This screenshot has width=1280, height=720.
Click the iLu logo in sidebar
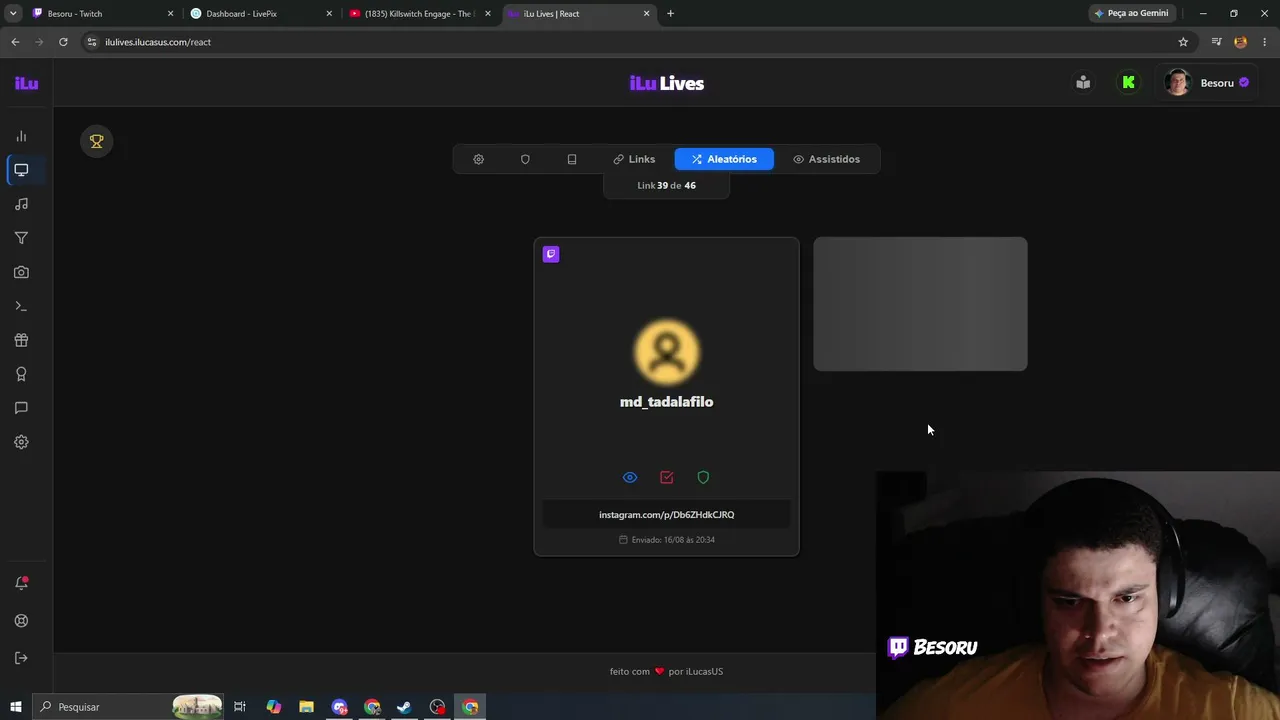point(26,83)
